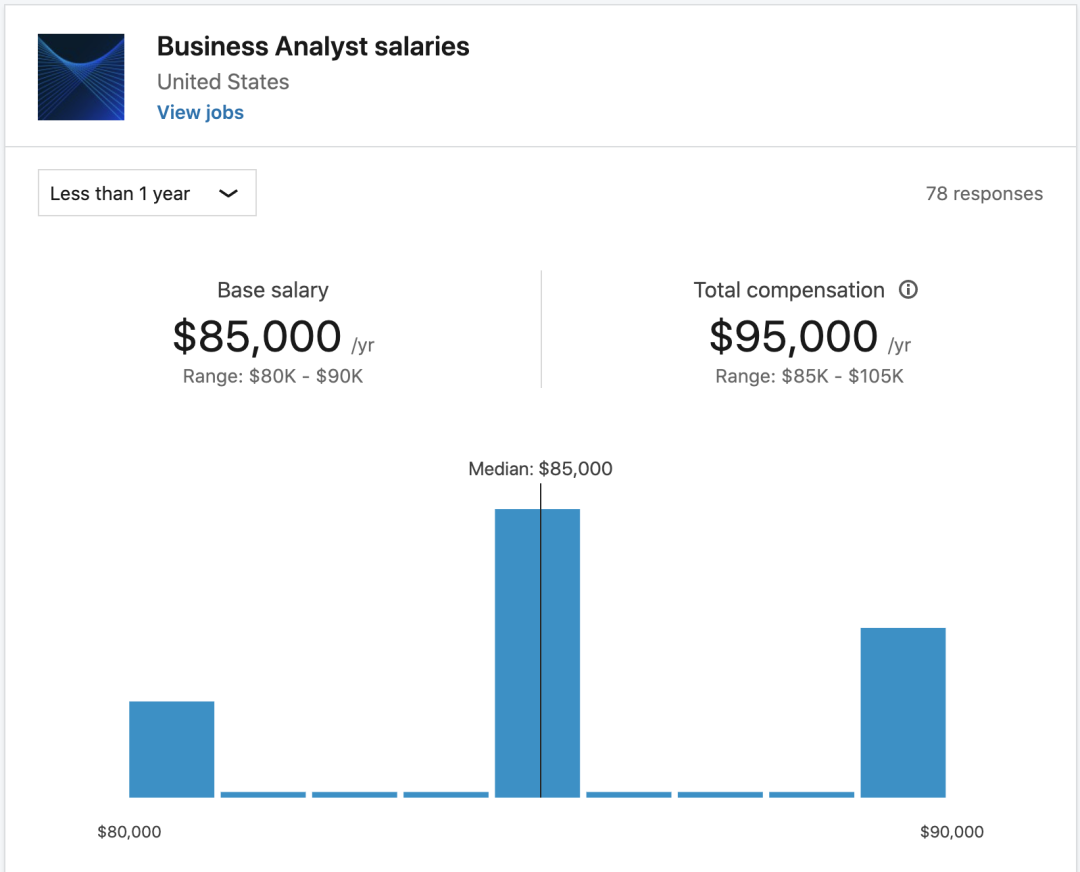The height and width of the screenshot is (872, 1080).
Task: Click the $90,000 axis label
Action: [951, 832]
